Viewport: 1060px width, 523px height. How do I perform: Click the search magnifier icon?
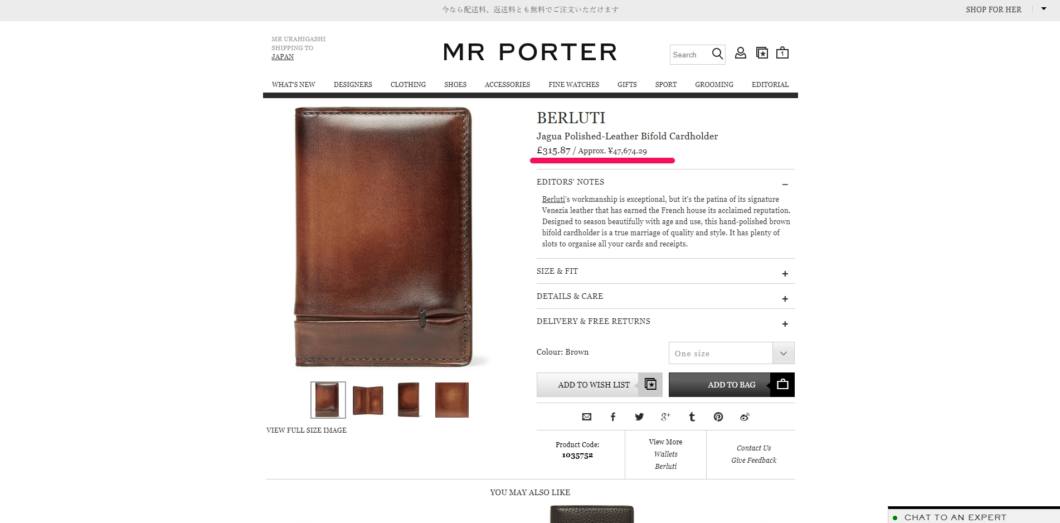[717, 54]
